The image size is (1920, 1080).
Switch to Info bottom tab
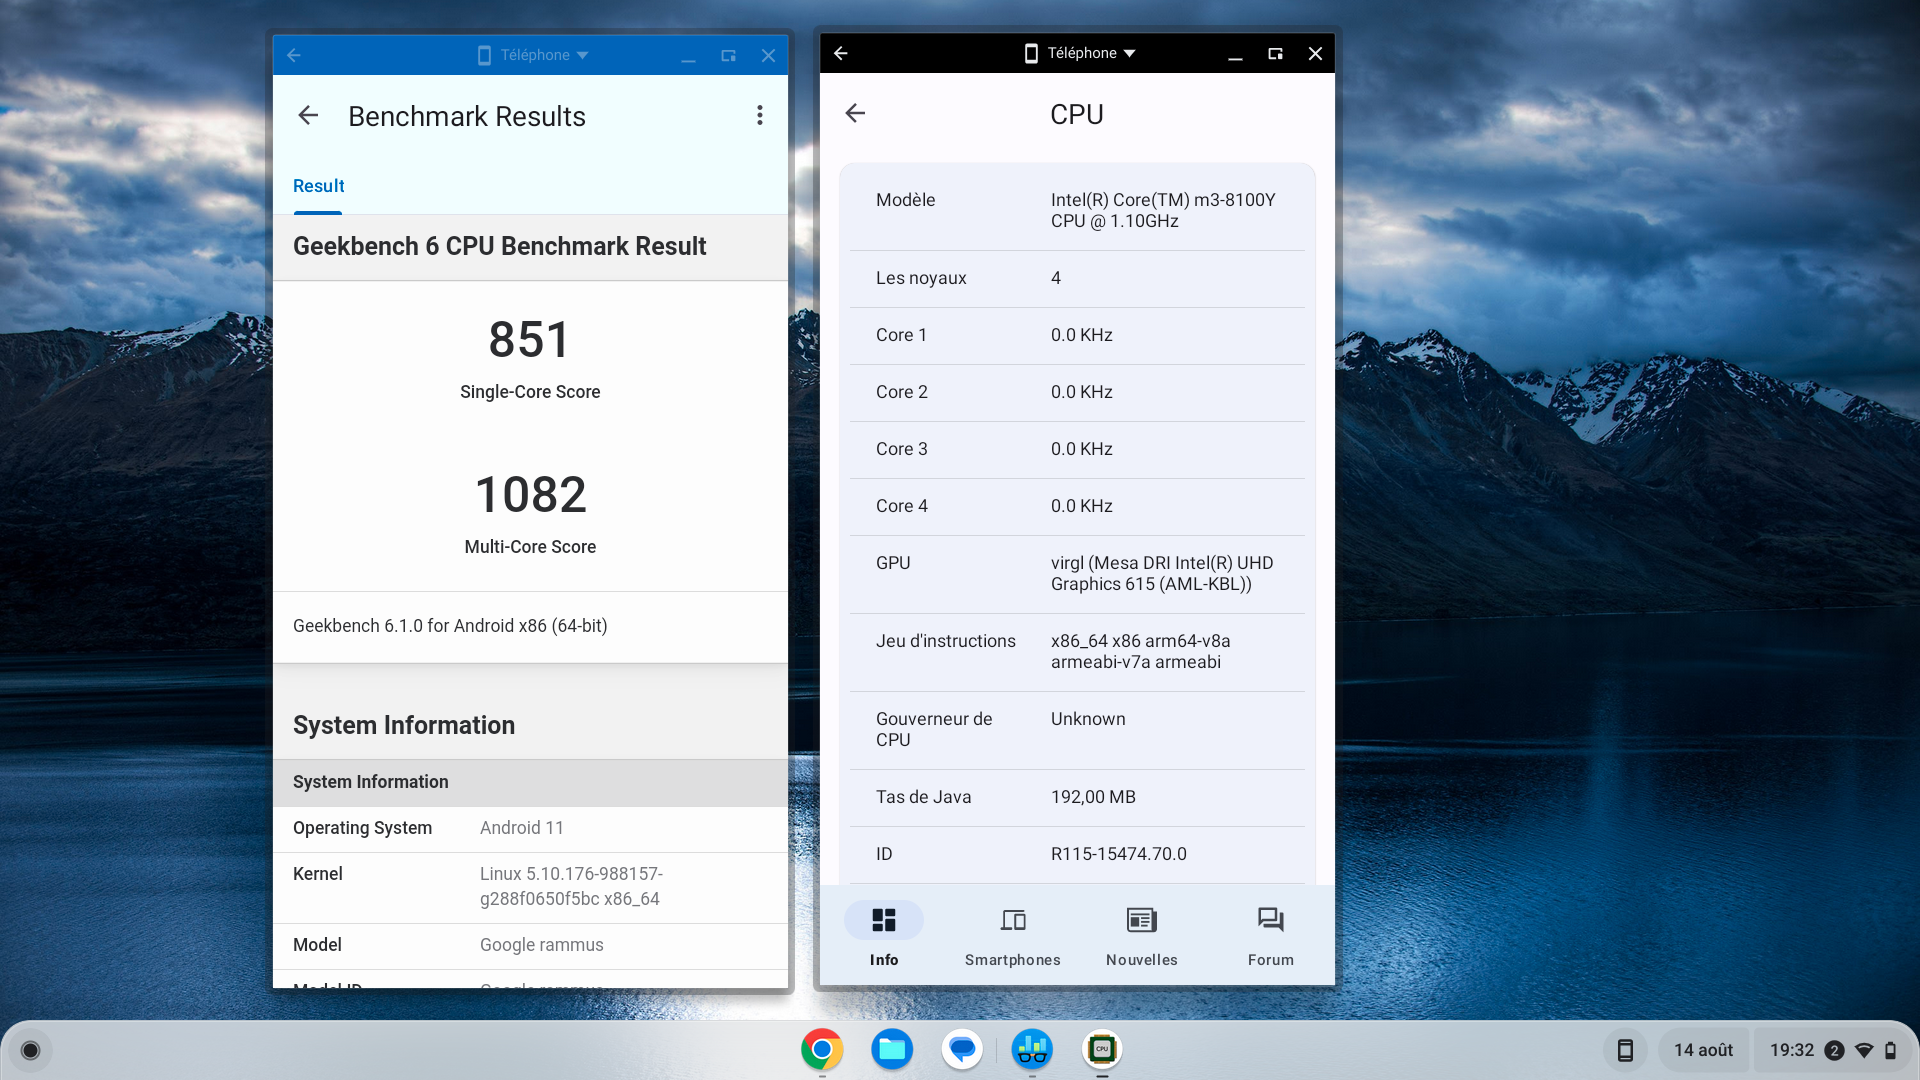[x=884, y=935]
